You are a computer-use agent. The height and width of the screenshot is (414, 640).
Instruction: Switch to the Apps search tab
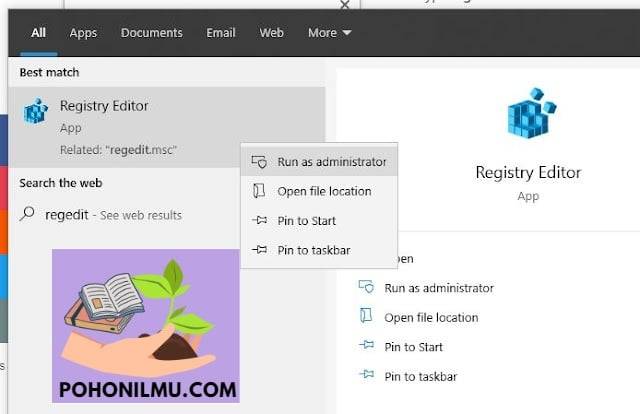coord(83,33)
